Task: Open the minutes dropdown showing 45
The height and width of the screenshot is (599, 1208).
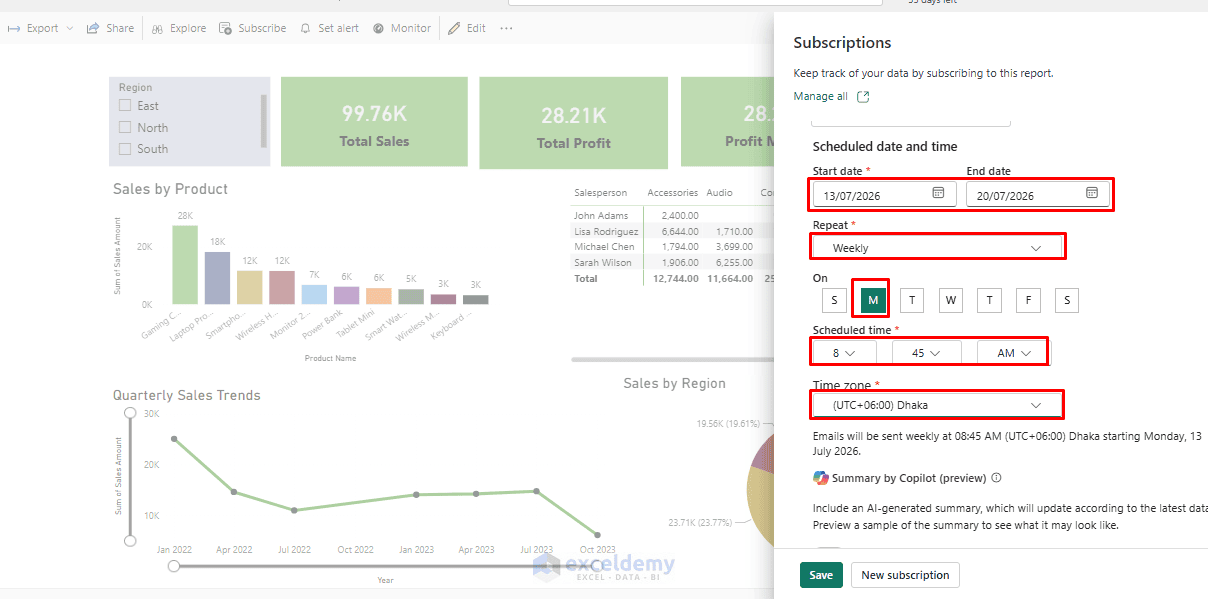Action: point(927,353)
